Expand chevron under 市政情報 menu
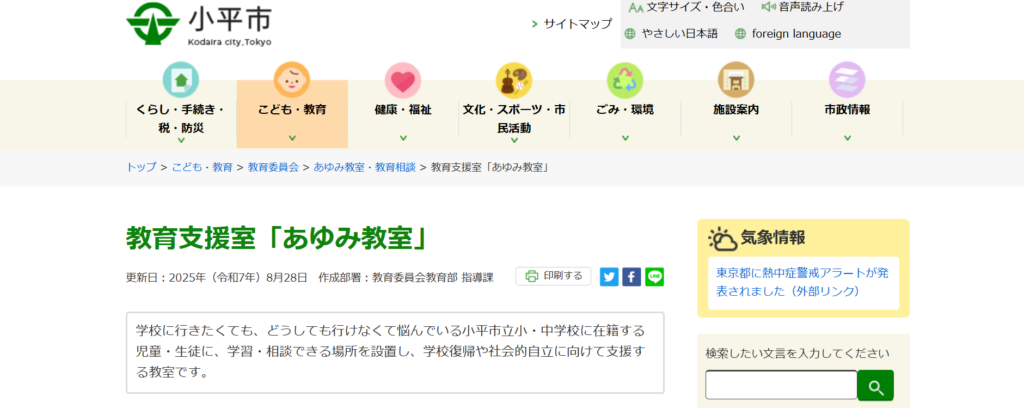Image resolution: width=1024 pixels, height=408 pixels. (847, 138)
